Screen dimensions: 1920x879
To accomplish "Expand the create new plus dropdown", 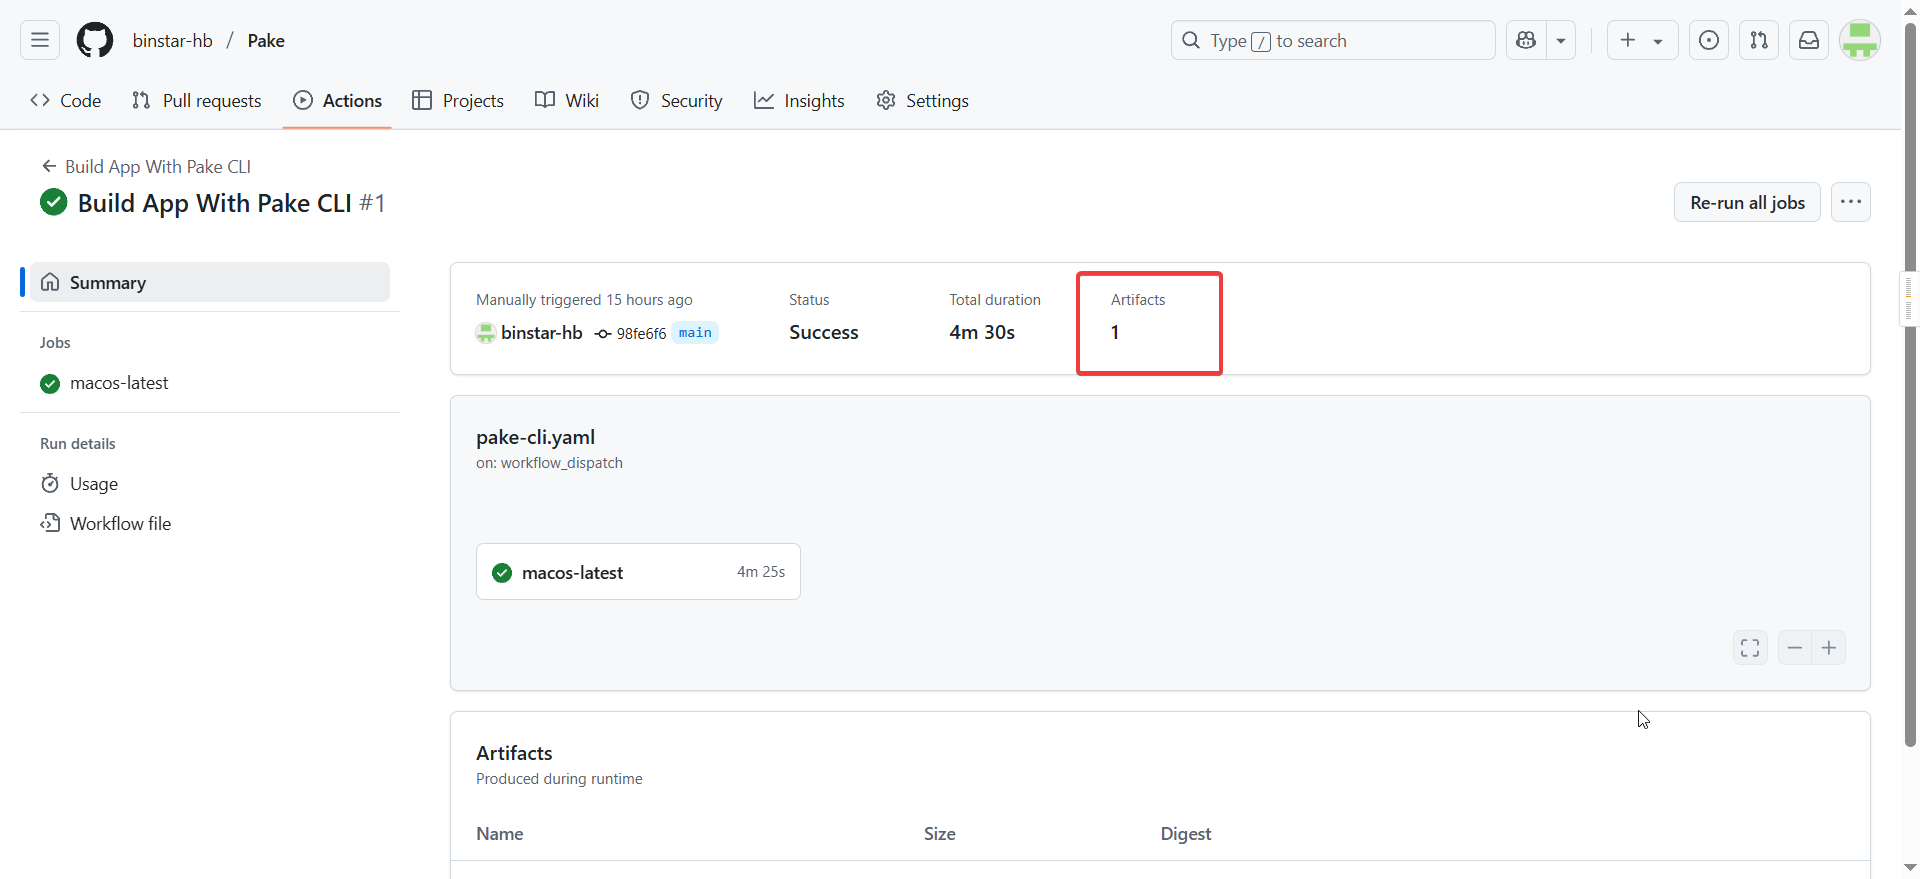I will [x=1642, y=40].
